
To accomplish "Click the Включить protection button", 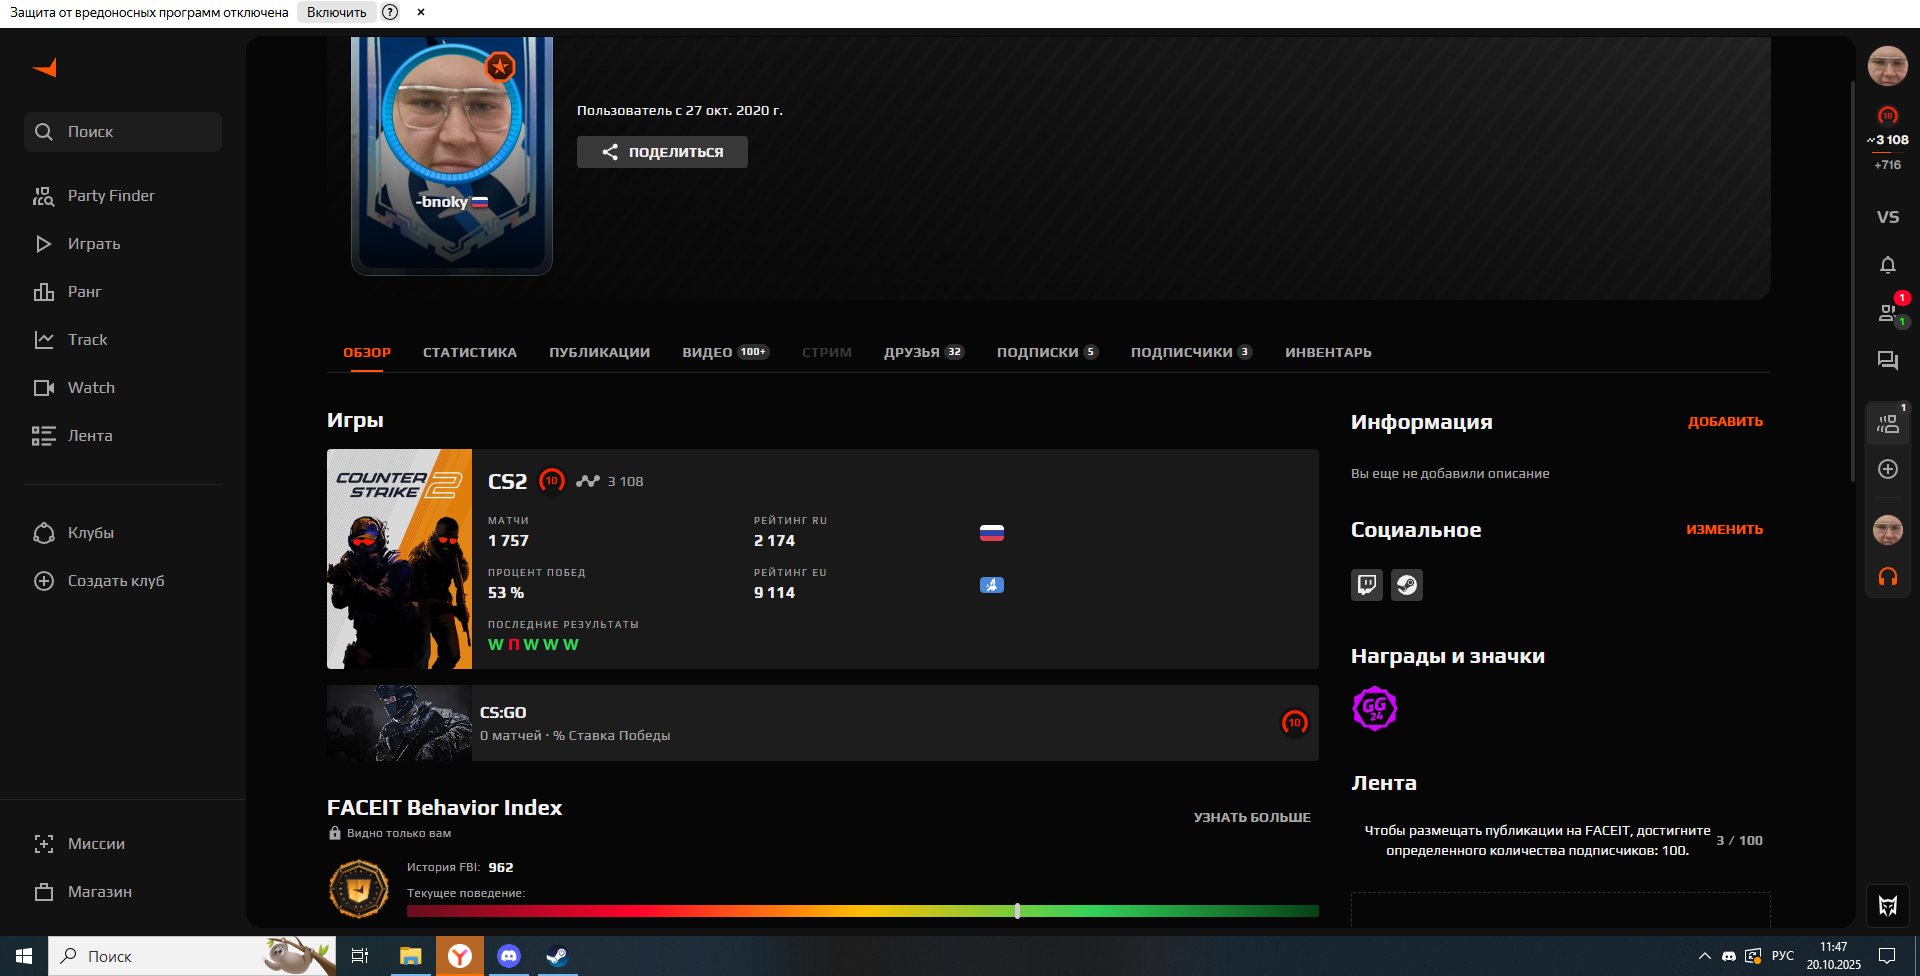I will click(336, 12).
